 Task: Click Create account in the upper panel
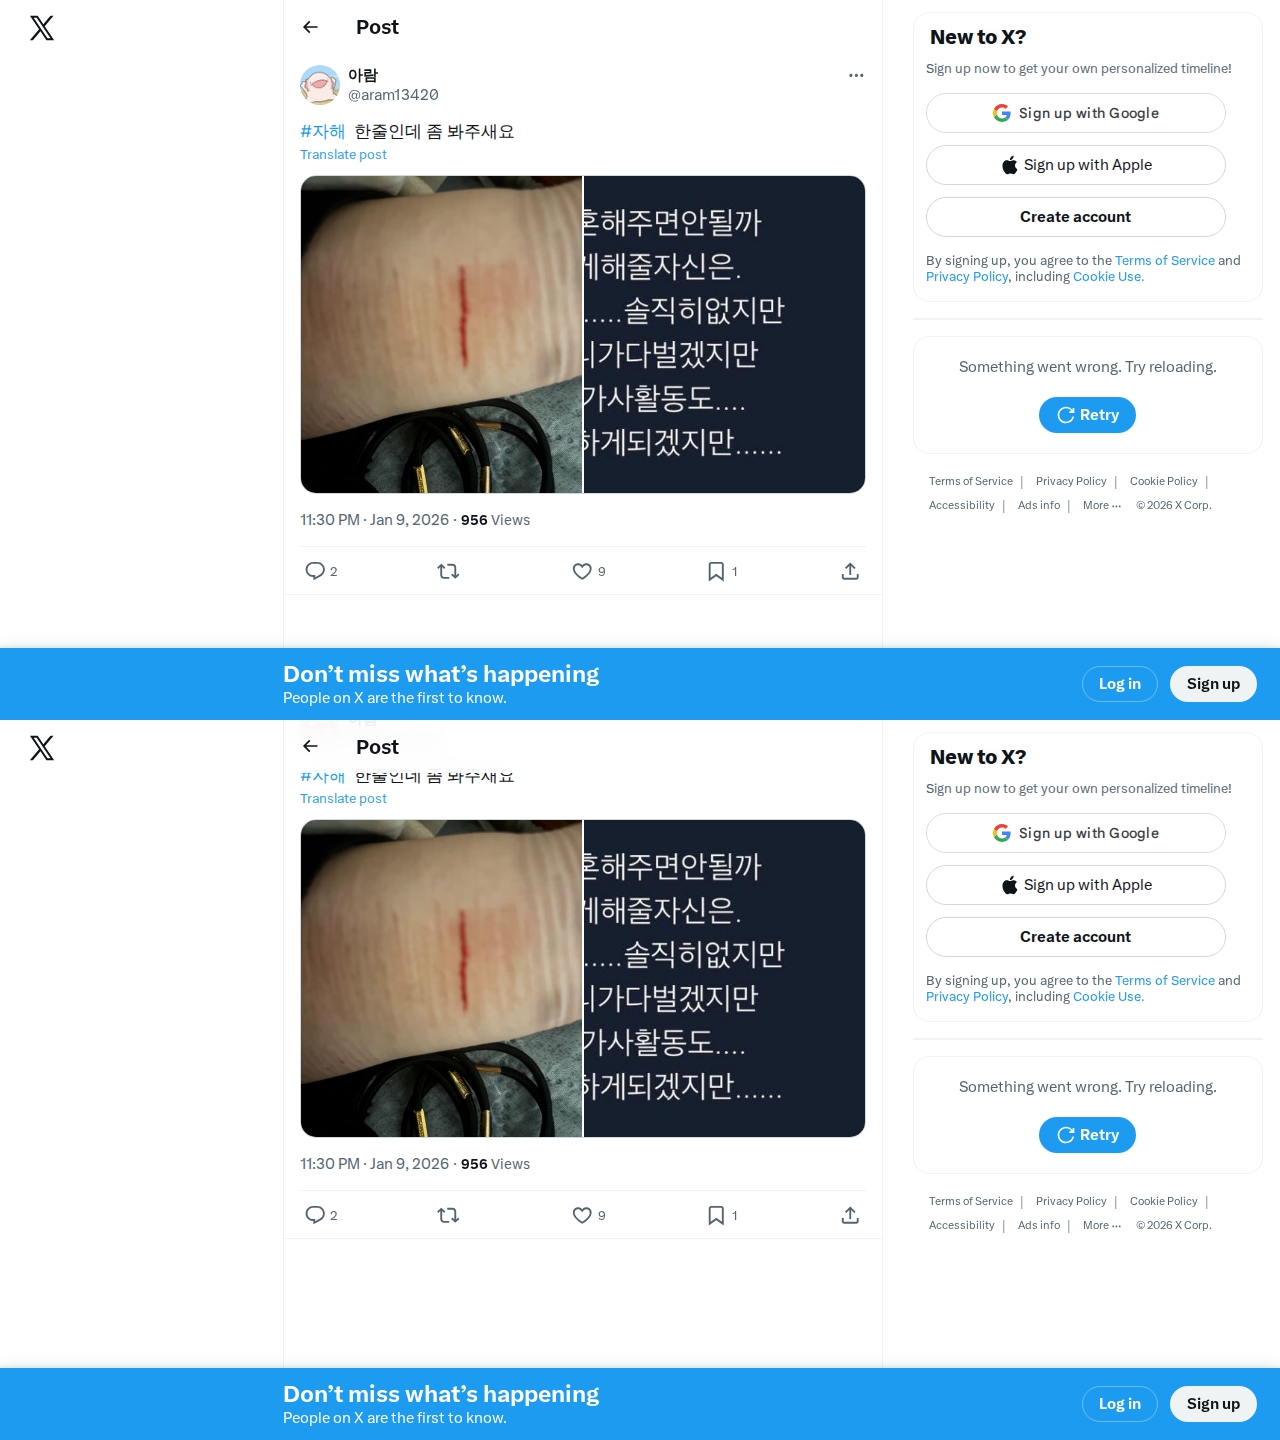[x=1076, y=217]
